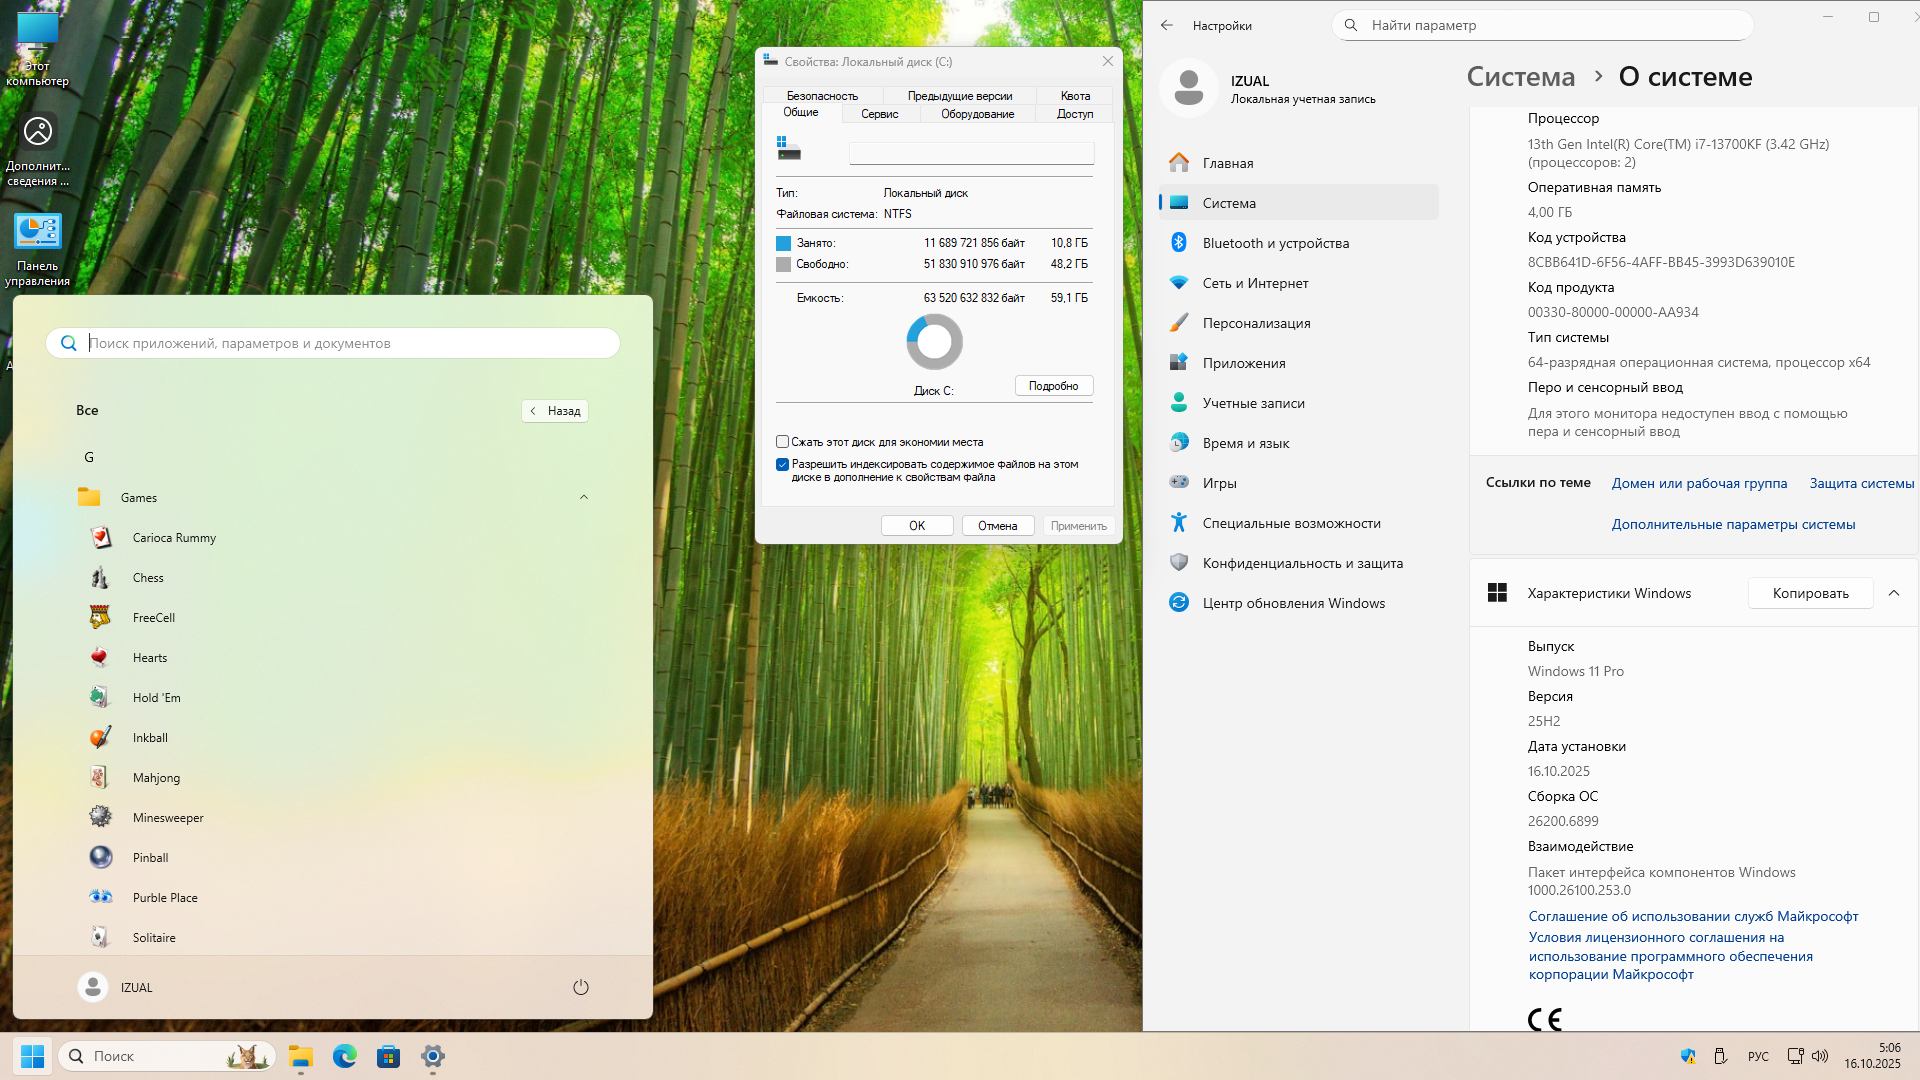
Task: Switch to the Сервис tab
Action: click(x=879, y=114)
